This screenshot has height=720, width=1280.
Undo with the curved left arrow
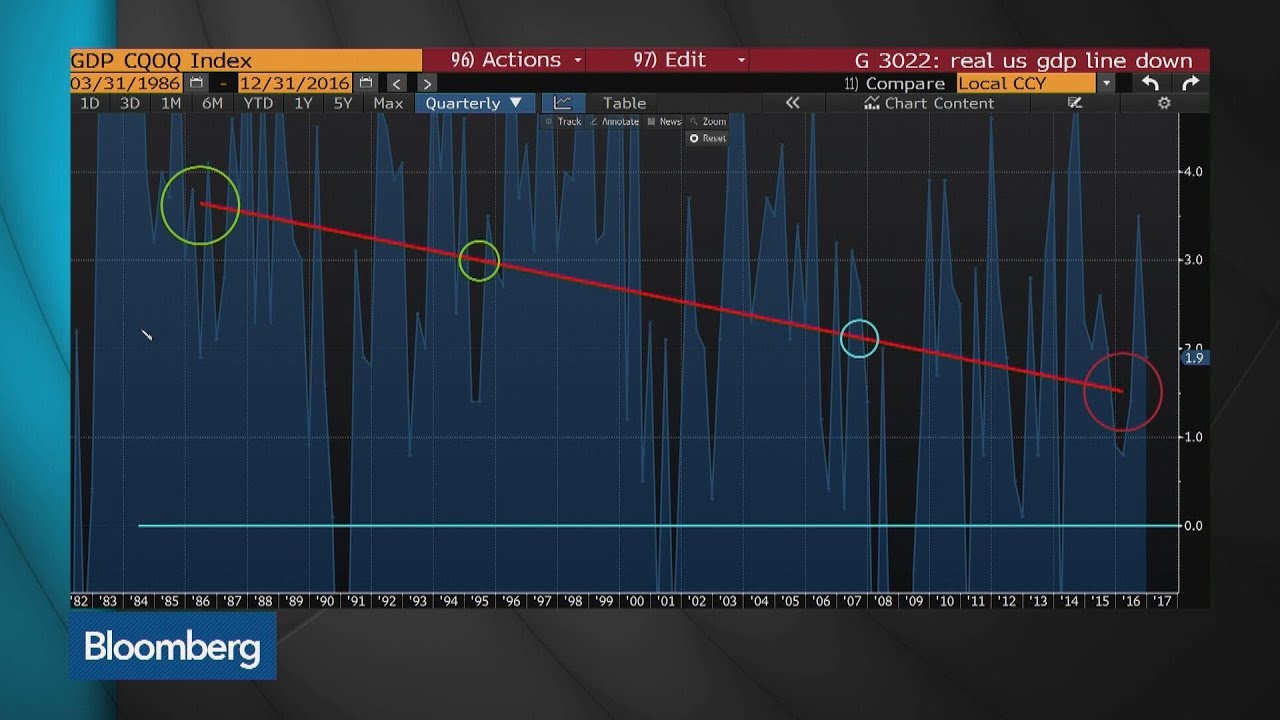pos(1151,84)
